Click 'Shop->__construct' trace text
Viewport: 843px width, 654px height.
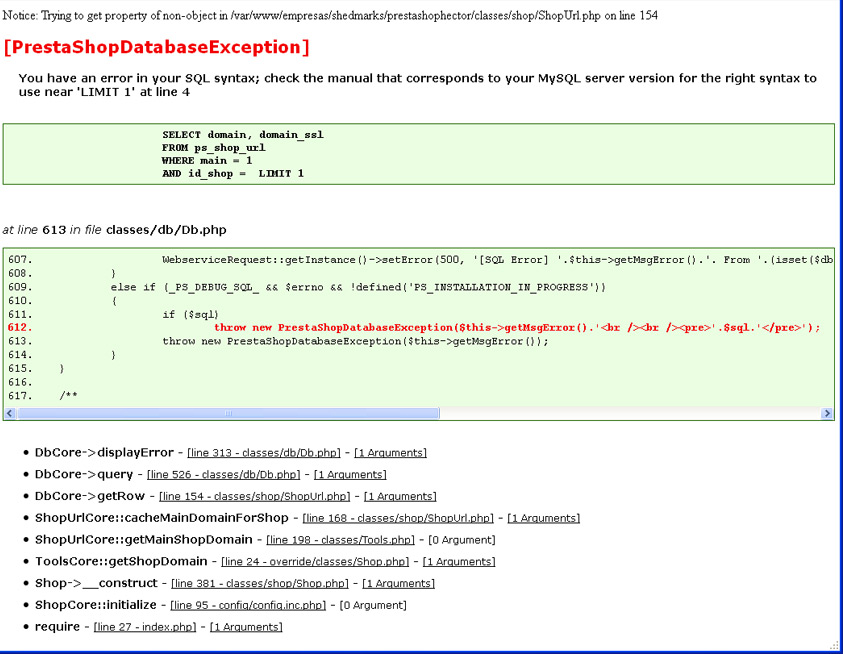(x=96, y=583)
